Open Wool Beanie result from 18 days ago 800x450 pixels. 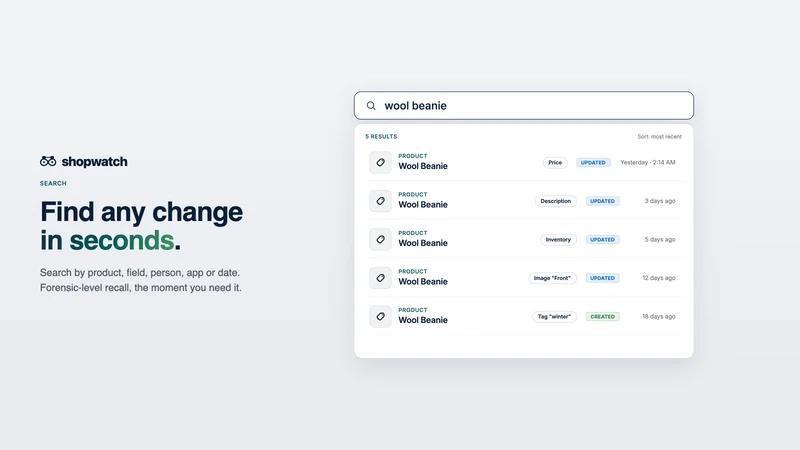(x=523, y=316)
